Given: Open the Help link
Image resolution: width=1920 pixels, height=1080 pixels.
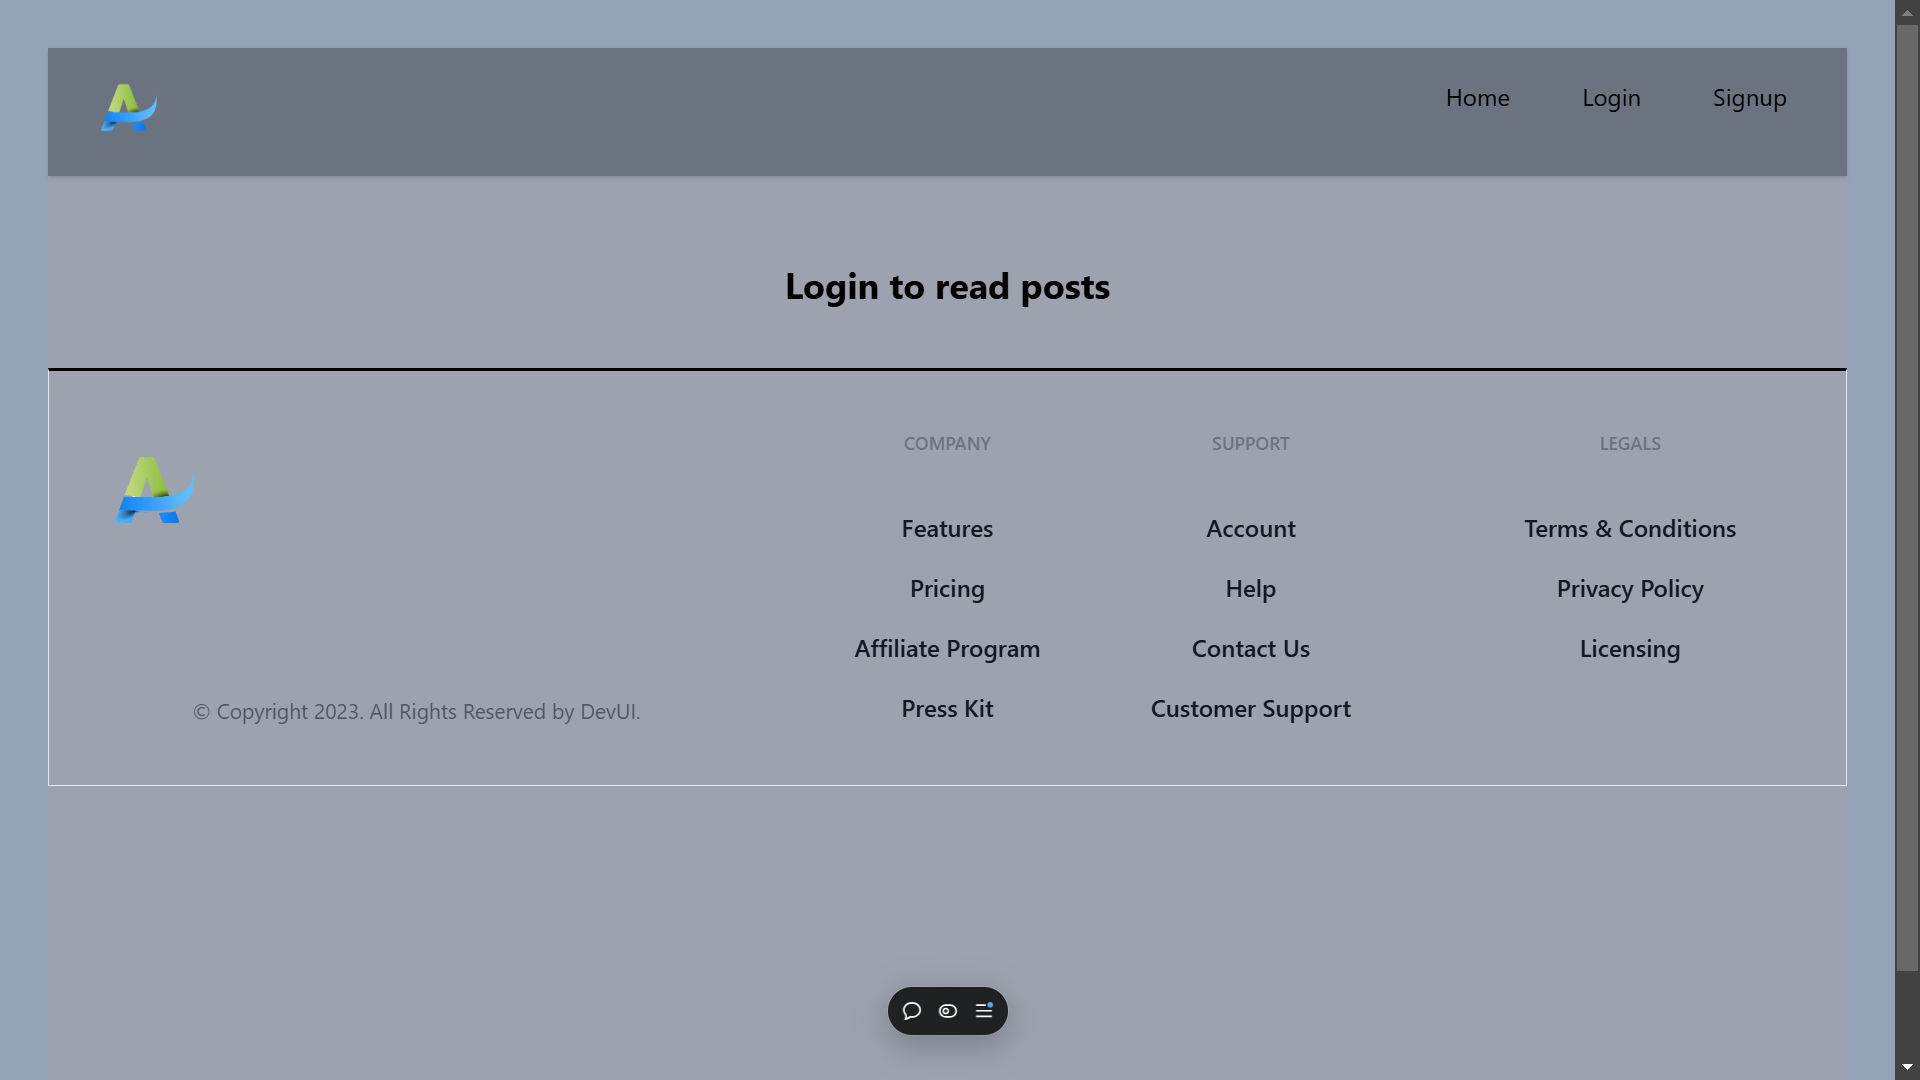Looking at the screenshot, I should click(x=1250, y=588).
